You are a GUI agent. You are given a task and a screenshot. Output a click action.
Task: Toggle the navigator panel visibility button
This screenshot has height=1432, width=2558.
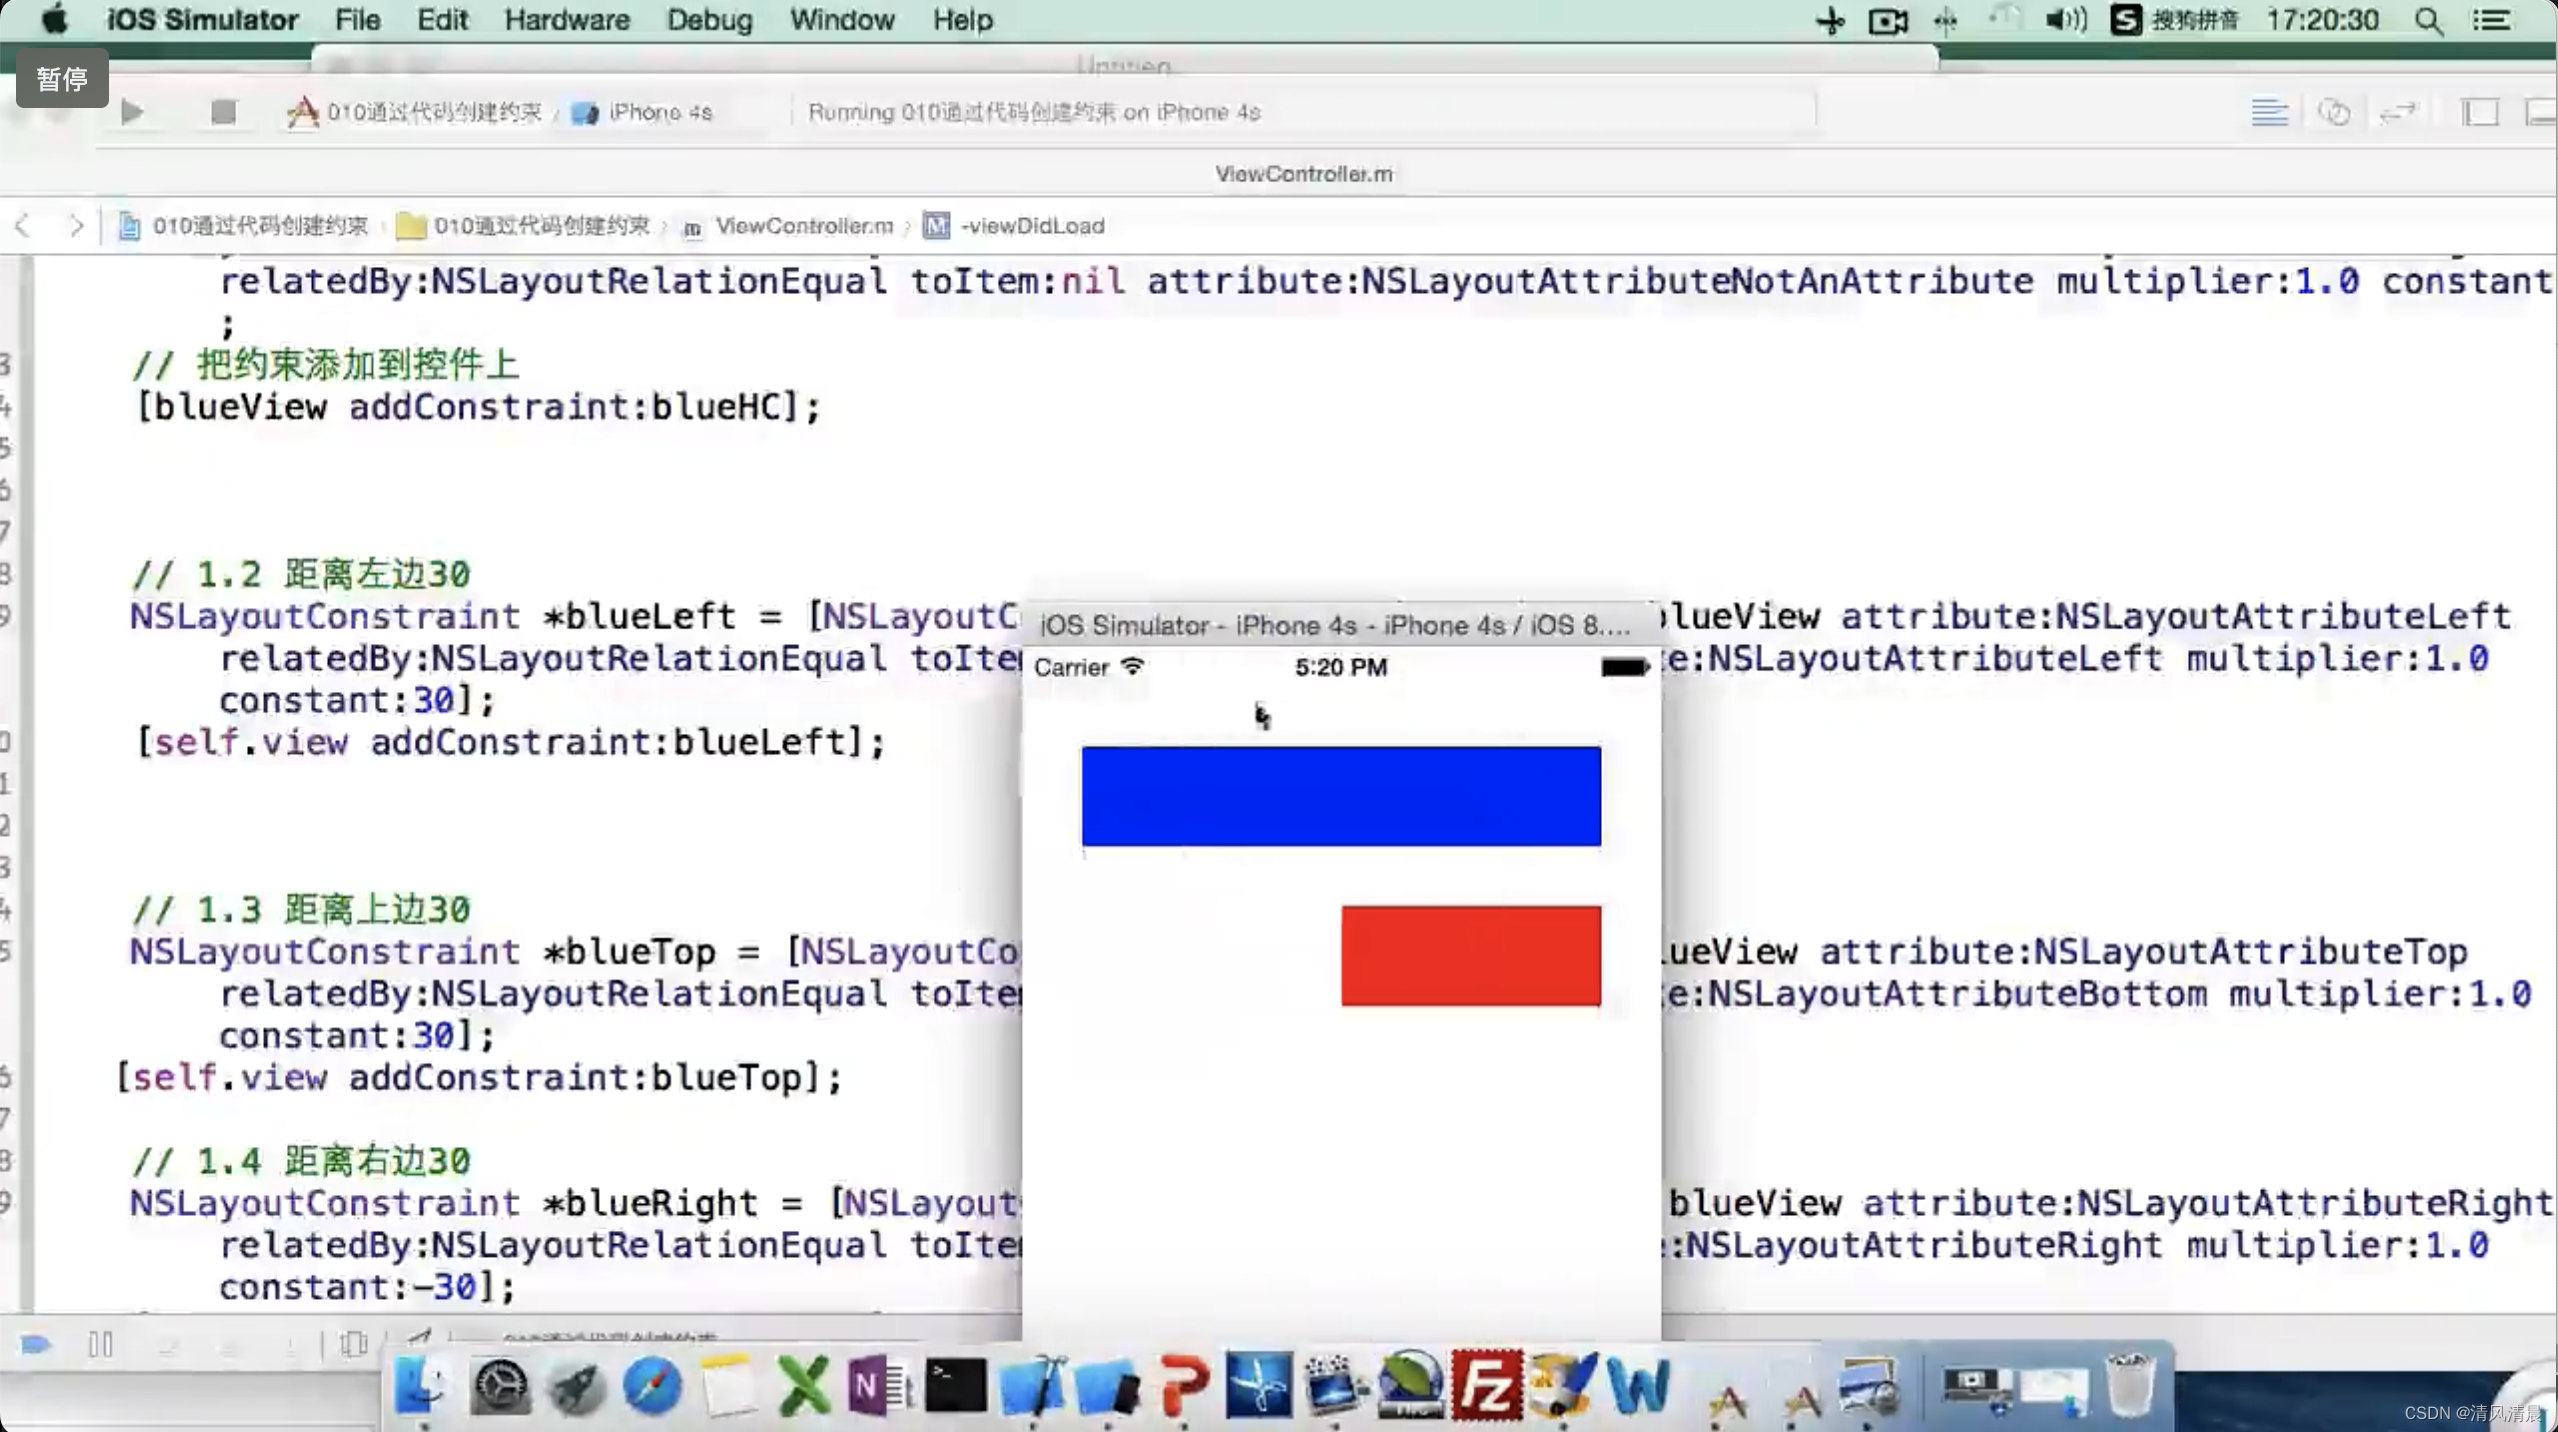[2480, 112]
